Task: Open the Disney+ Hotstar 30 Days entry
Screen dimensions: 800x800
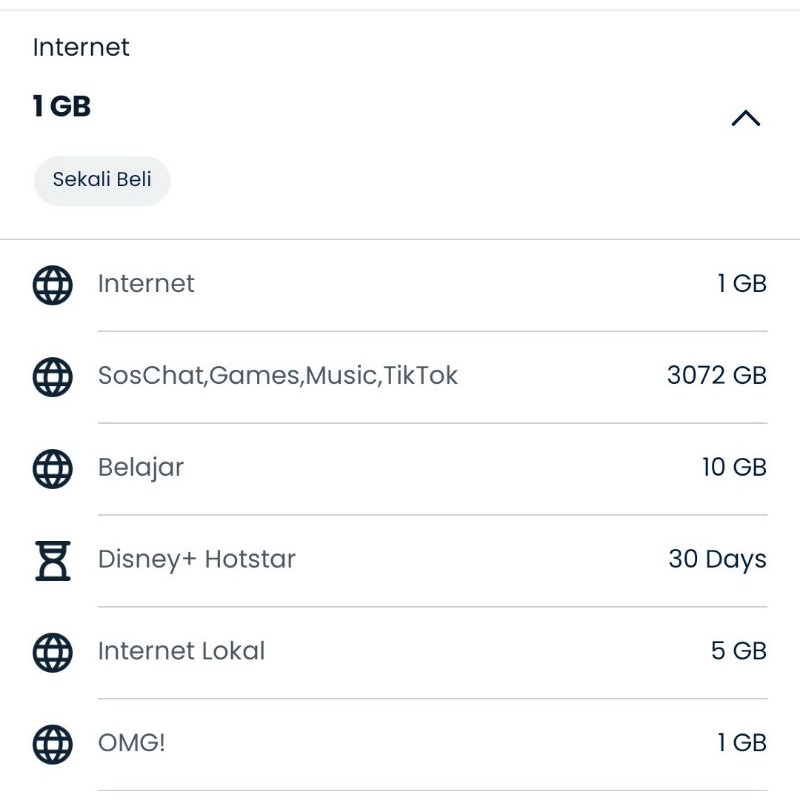Action: point(196,560)
